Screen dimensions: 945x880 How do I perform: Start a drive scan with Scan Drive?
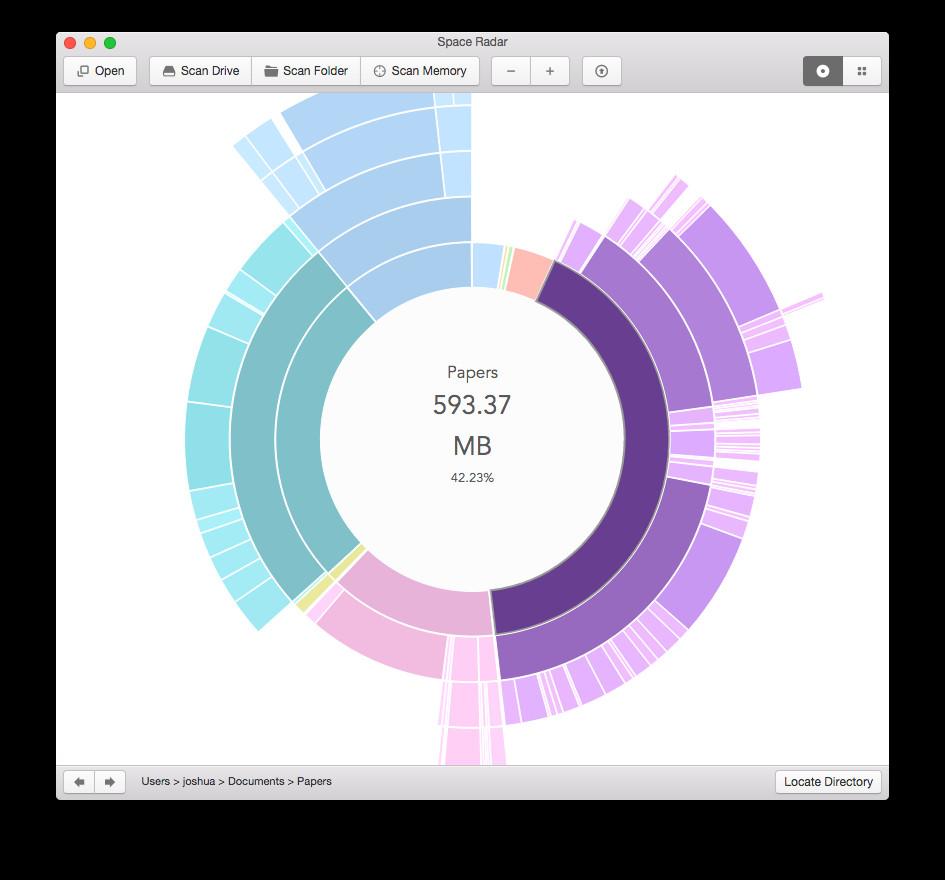(x=201, y=71)
